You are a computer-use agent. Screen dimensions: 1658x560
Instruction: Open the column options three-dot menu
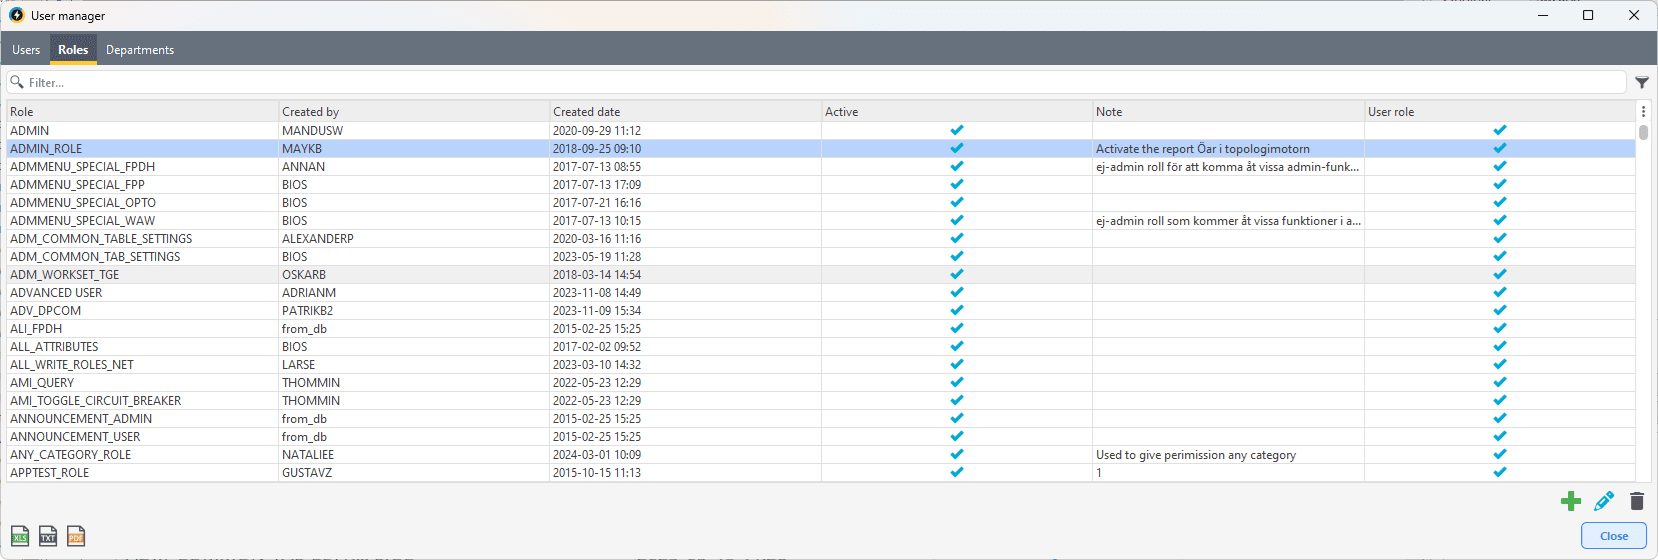click(x=1643, y=111)
